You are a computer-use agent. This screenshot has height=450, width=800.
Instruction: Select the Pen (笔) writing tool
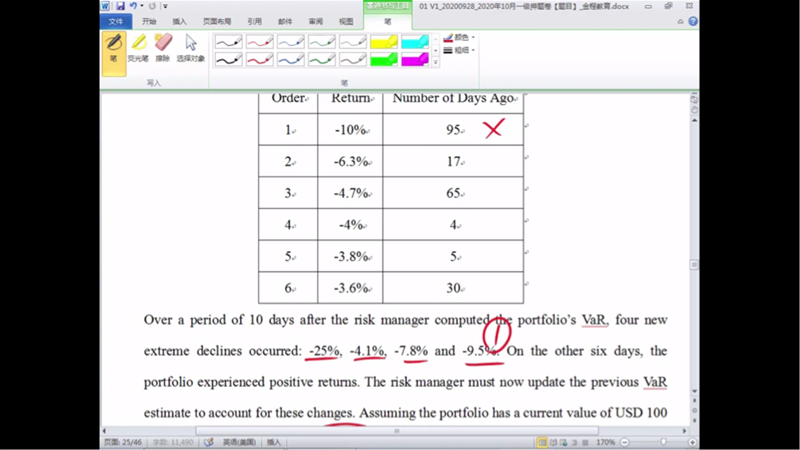click(114, 47)
